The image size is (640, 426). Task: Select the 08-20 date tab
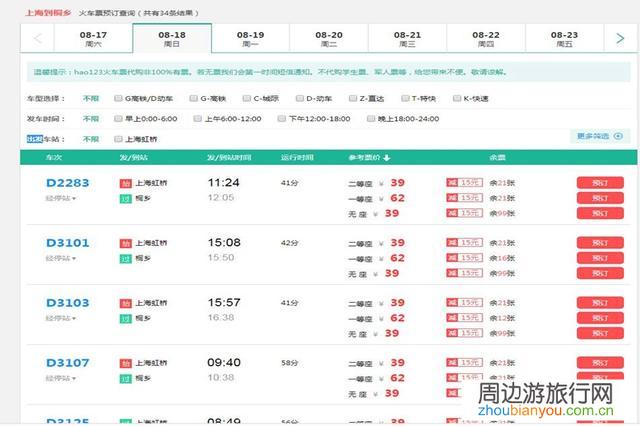click(x=329, y=39)
